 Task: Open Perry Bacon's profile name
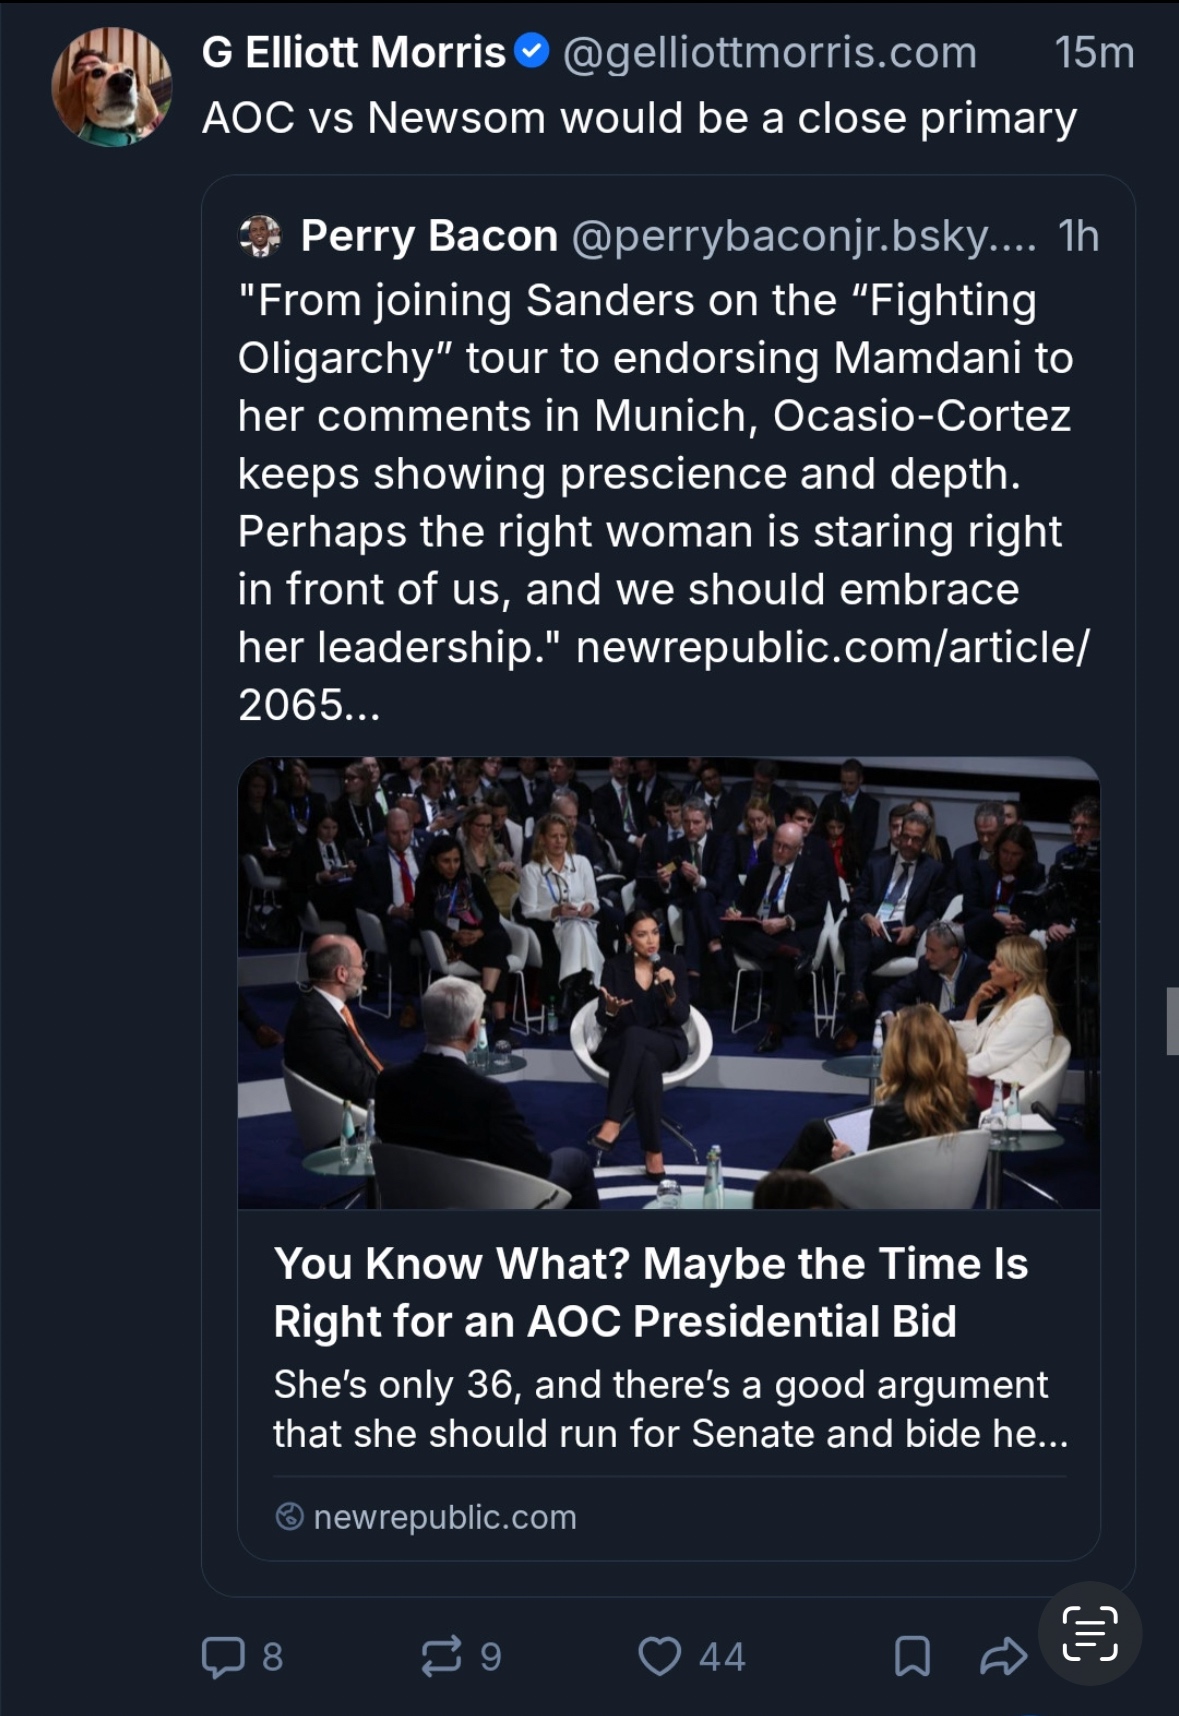pos(429,236)
